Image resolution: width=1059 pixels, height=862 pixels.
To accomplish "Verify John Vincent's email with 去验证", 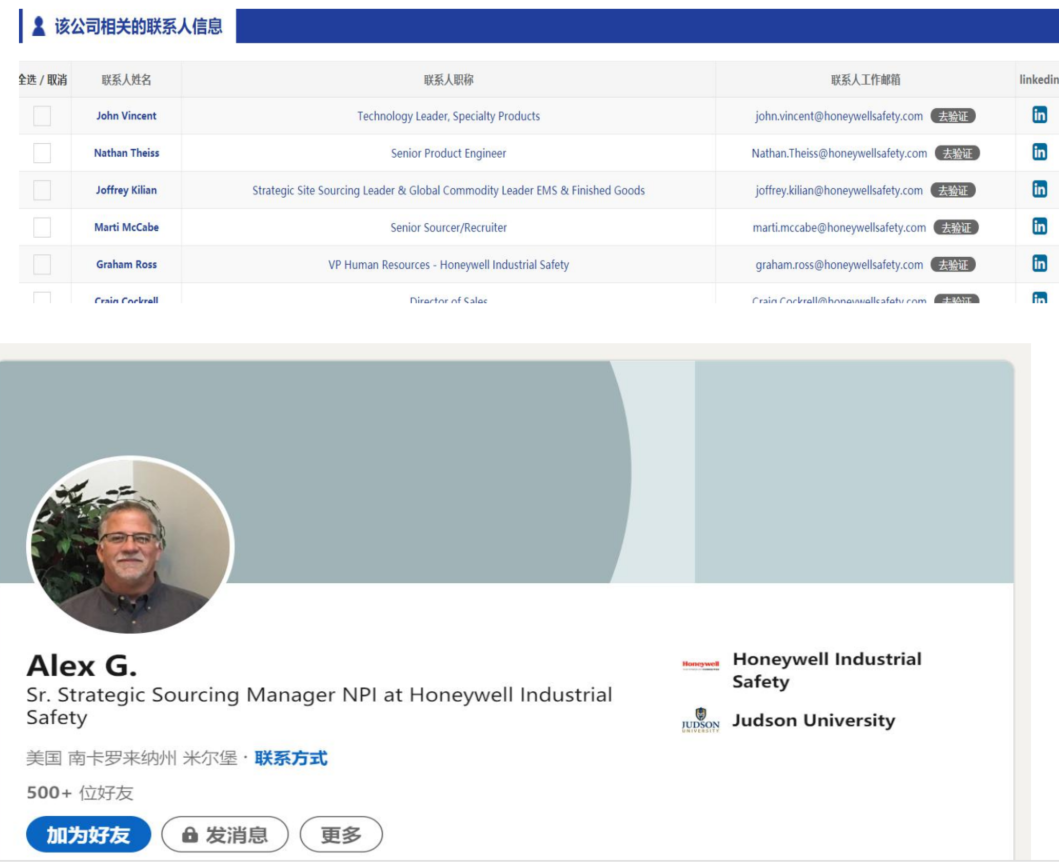I will 953,116.
